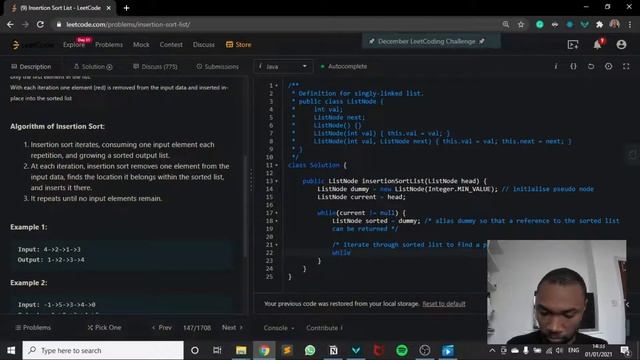This screenshot has height=360, width=640.
Task: Click the Reset to default link
Action: tap(444, 304)
